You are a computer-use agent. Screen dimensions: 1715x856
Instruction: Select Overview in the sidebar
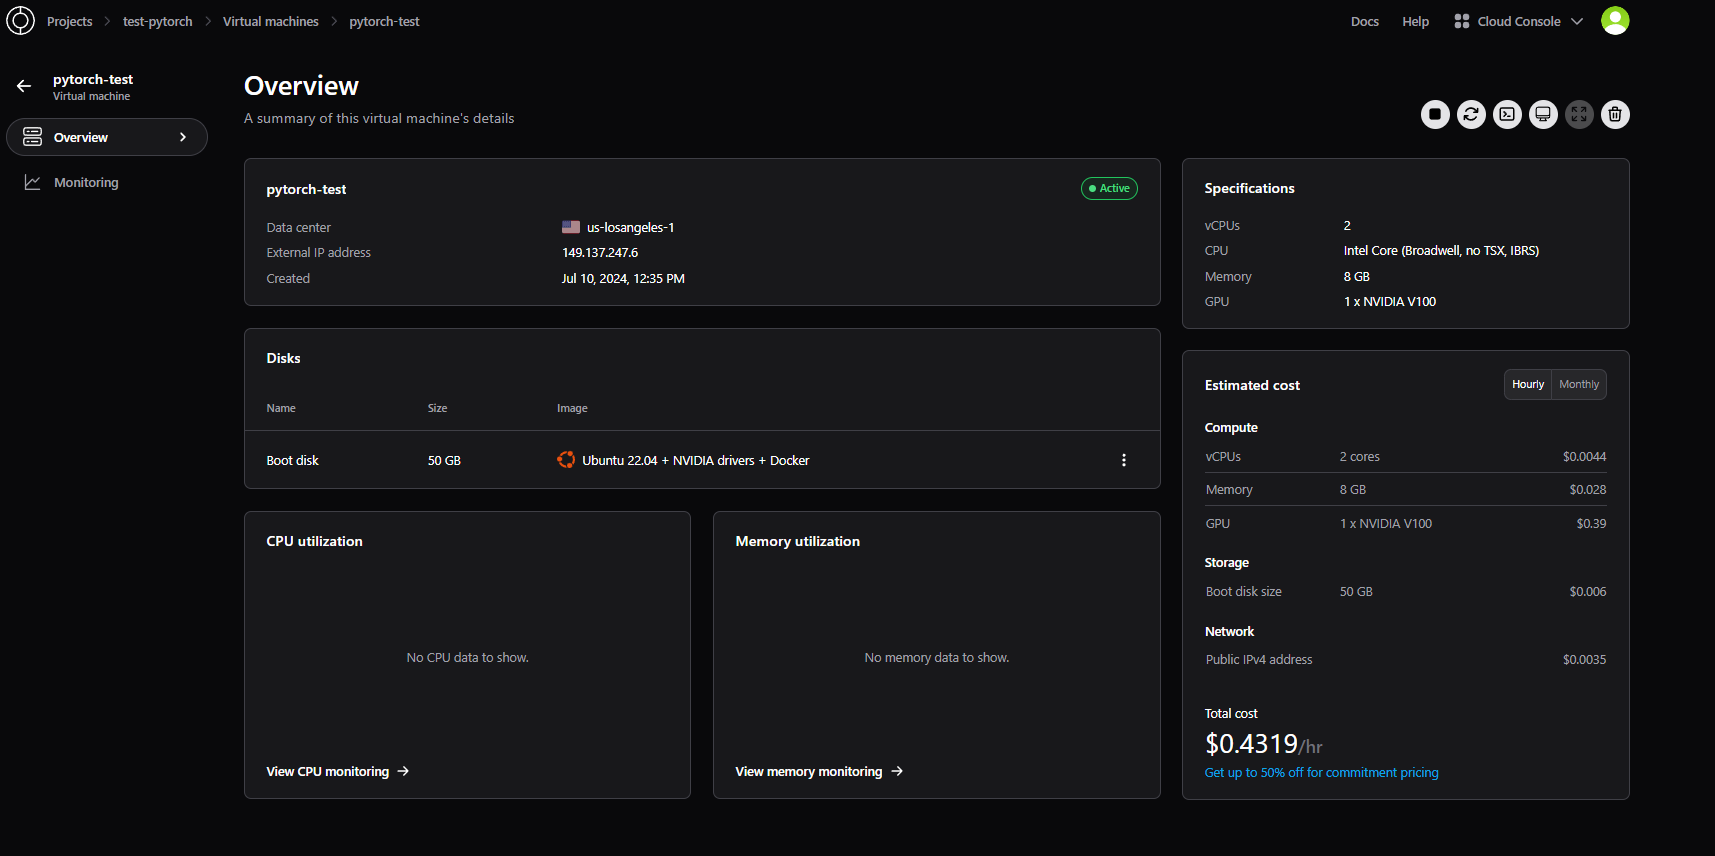(x=107, y=137)
